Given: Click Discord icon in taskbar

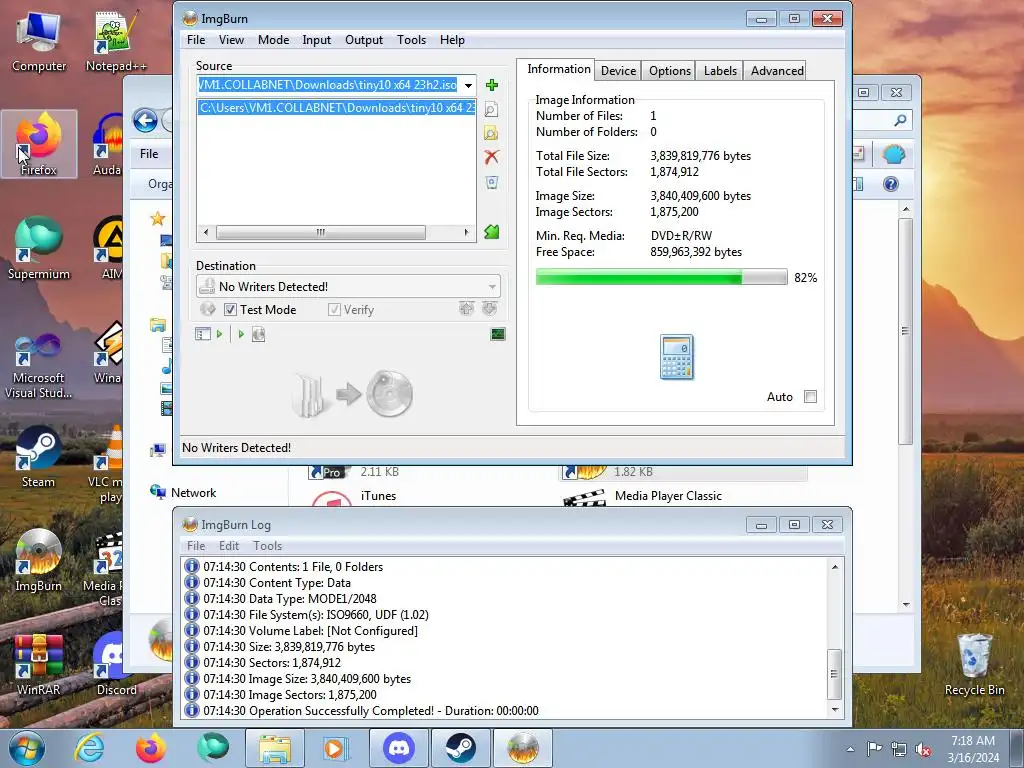Looking at the screenshot, I should pyautogui.click(x=400, y=748).
